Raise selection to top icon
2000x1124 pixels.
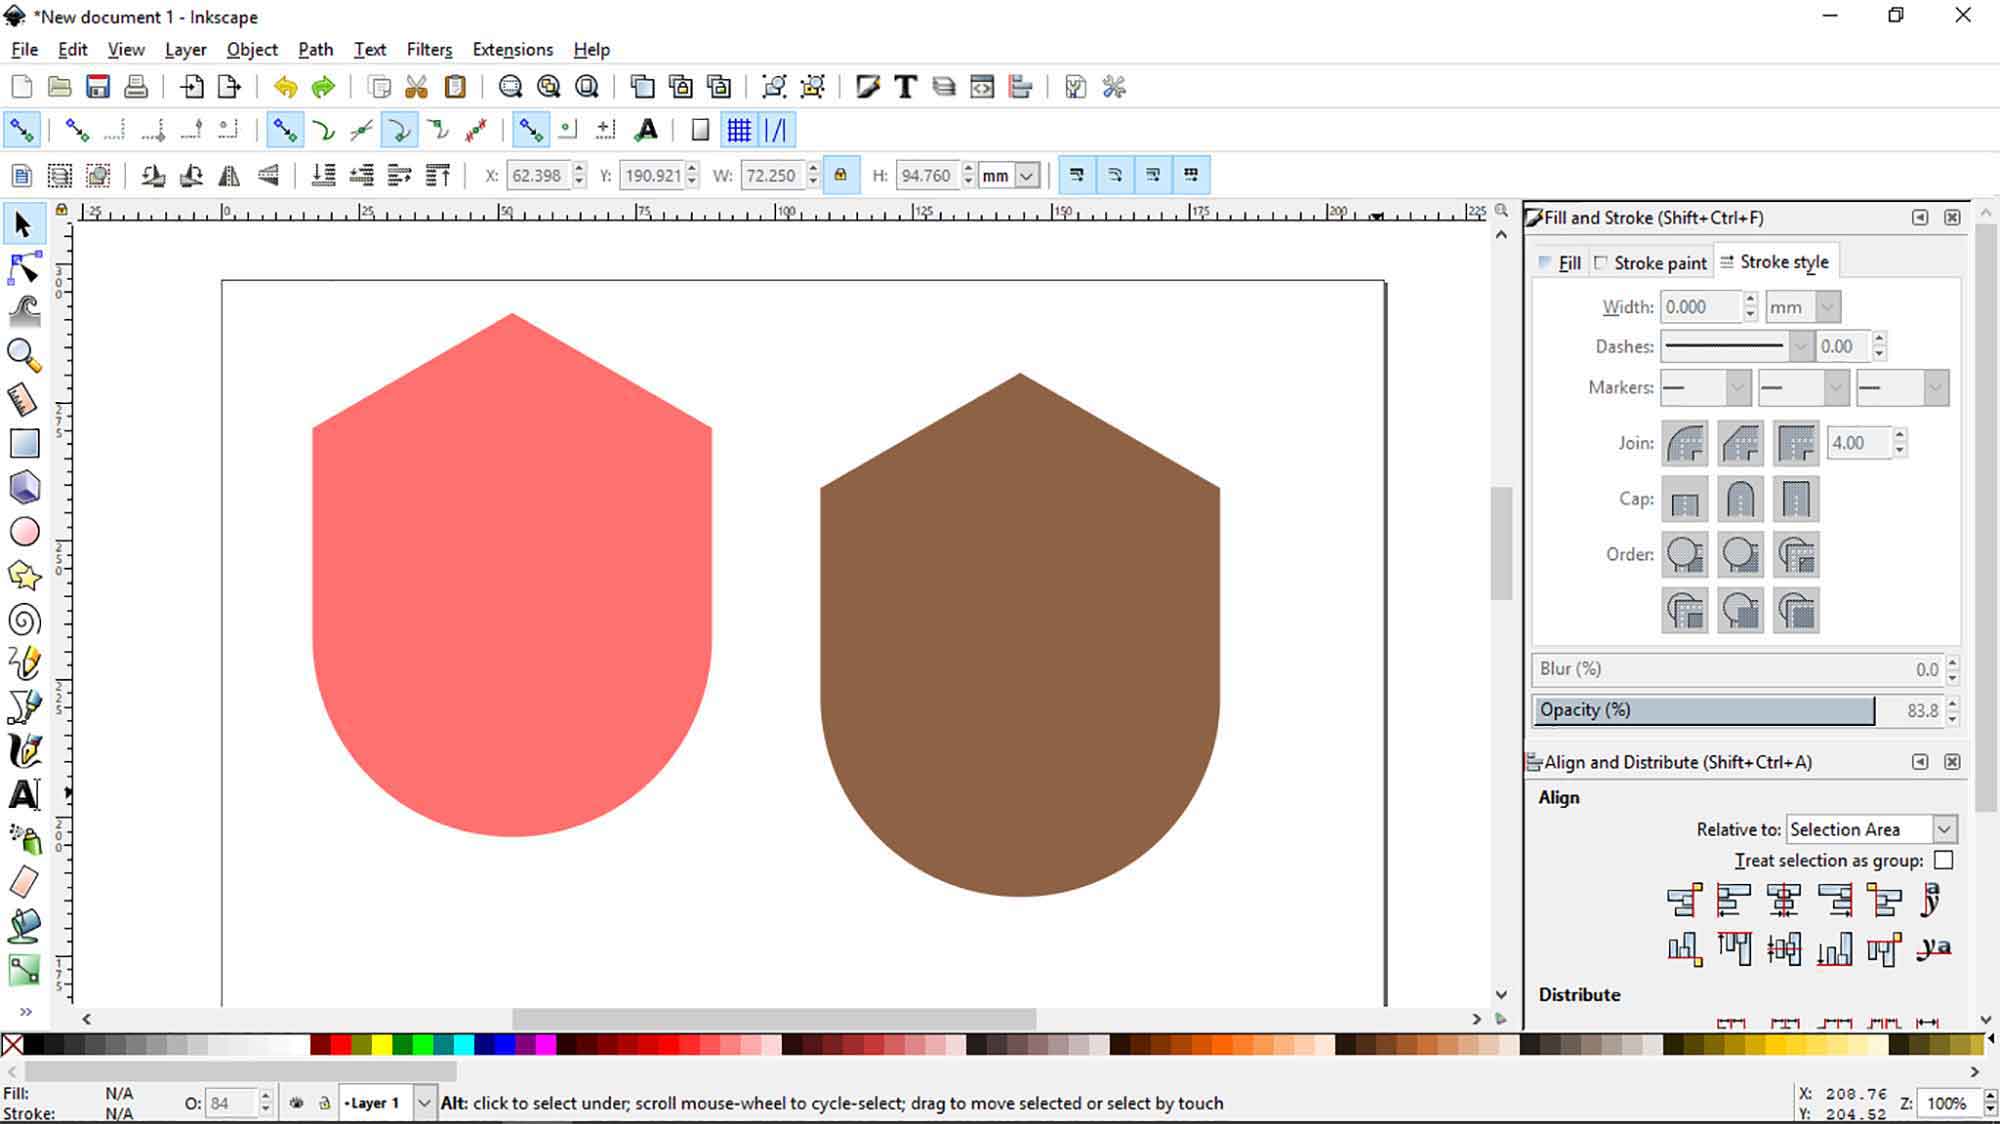tap(437, 176)
